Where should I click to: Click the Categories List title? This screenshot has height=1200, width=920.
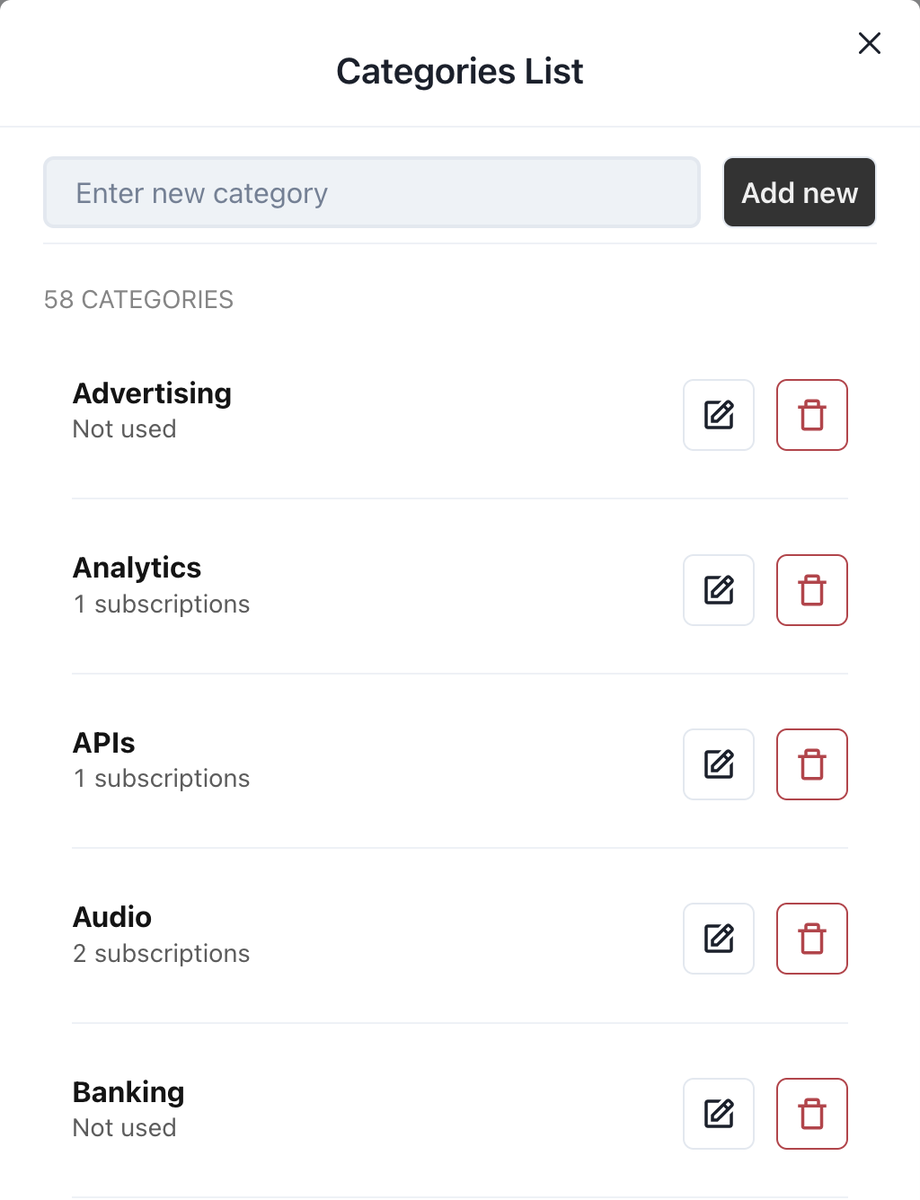459,71
